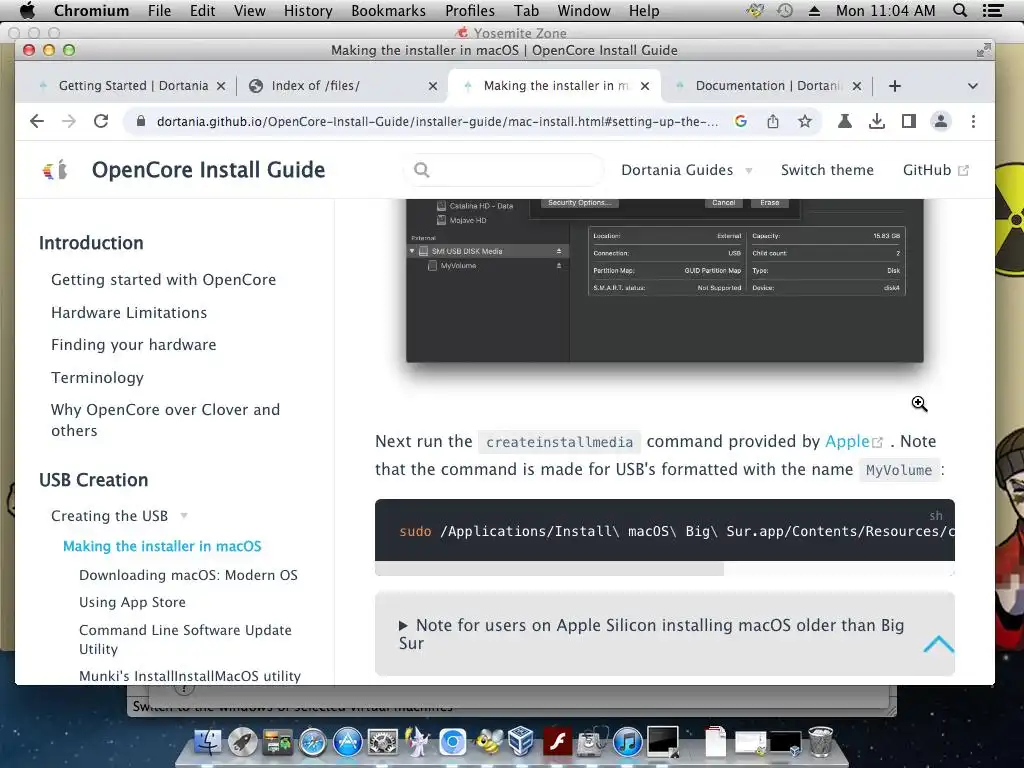This screenshot has width=1024, height=768.
Task: Open the File menu
Action: (x=159, y=10)
